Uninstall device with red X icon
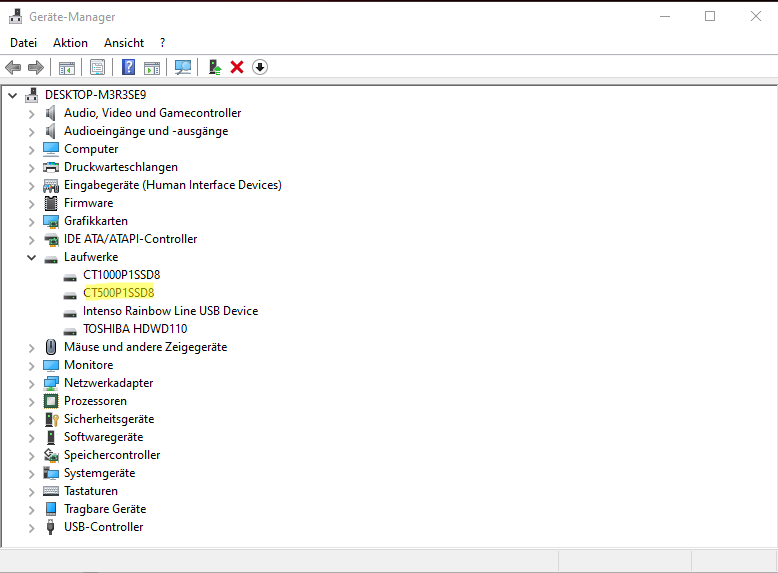The image size is (778, 573). (237, 67)
